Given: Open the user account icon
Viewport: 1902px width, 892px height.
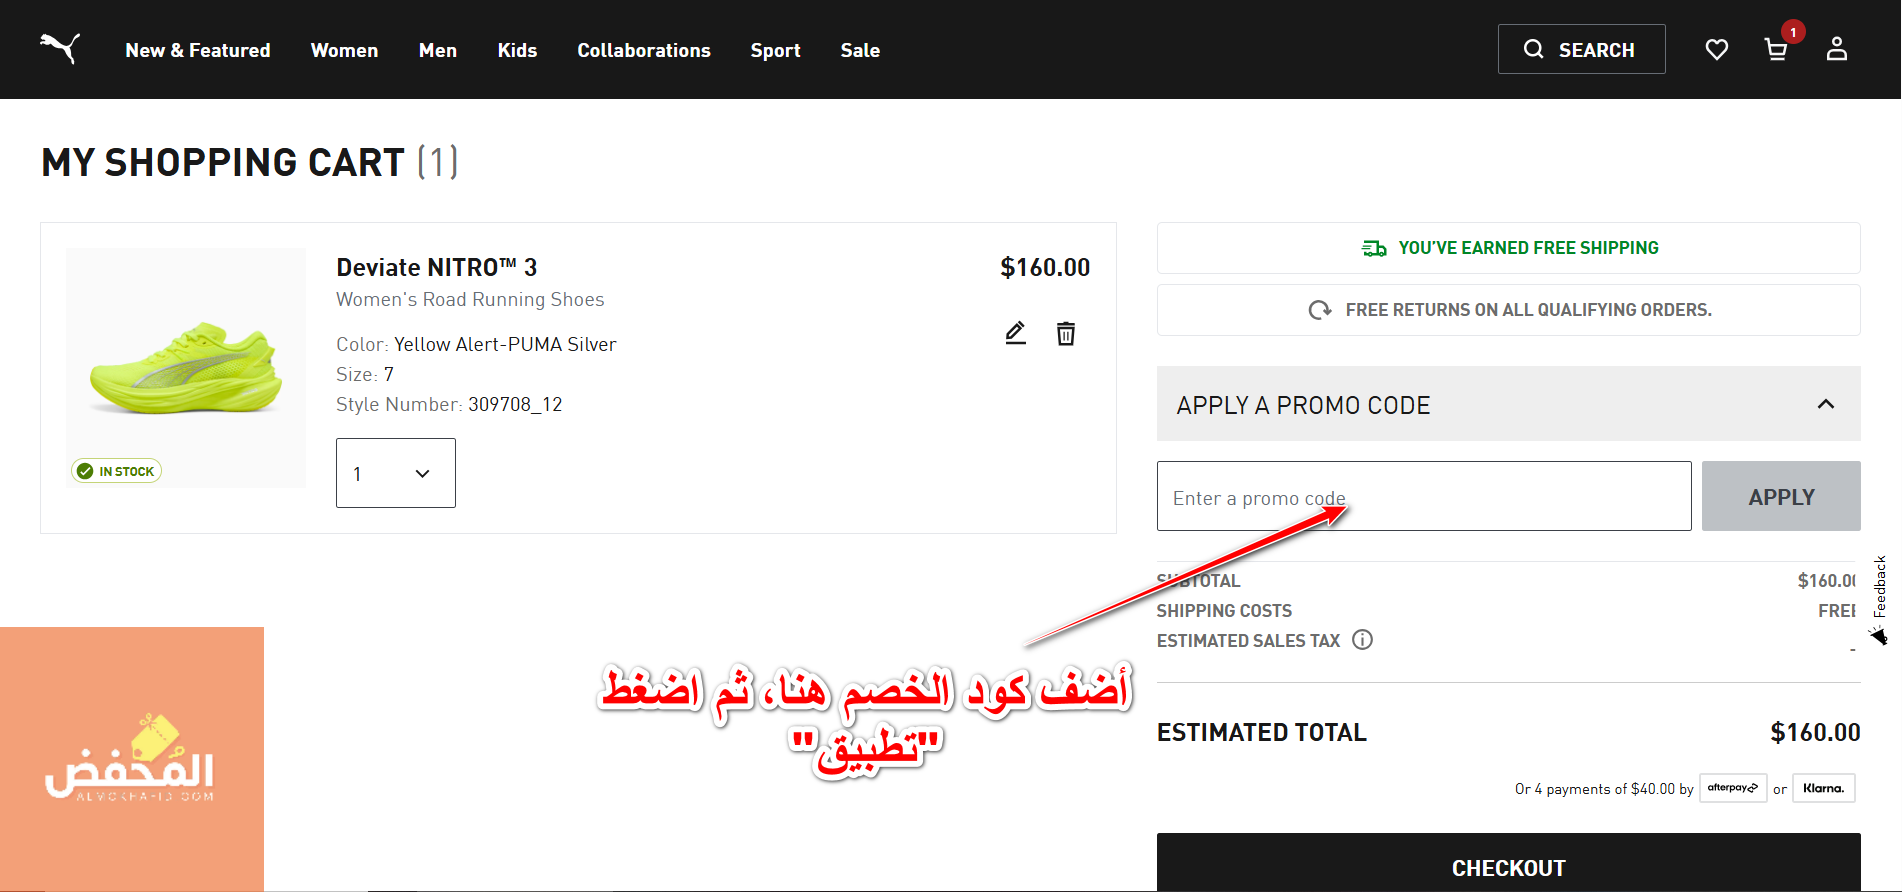Looking at the screenshot, I should coord(1837,49).
